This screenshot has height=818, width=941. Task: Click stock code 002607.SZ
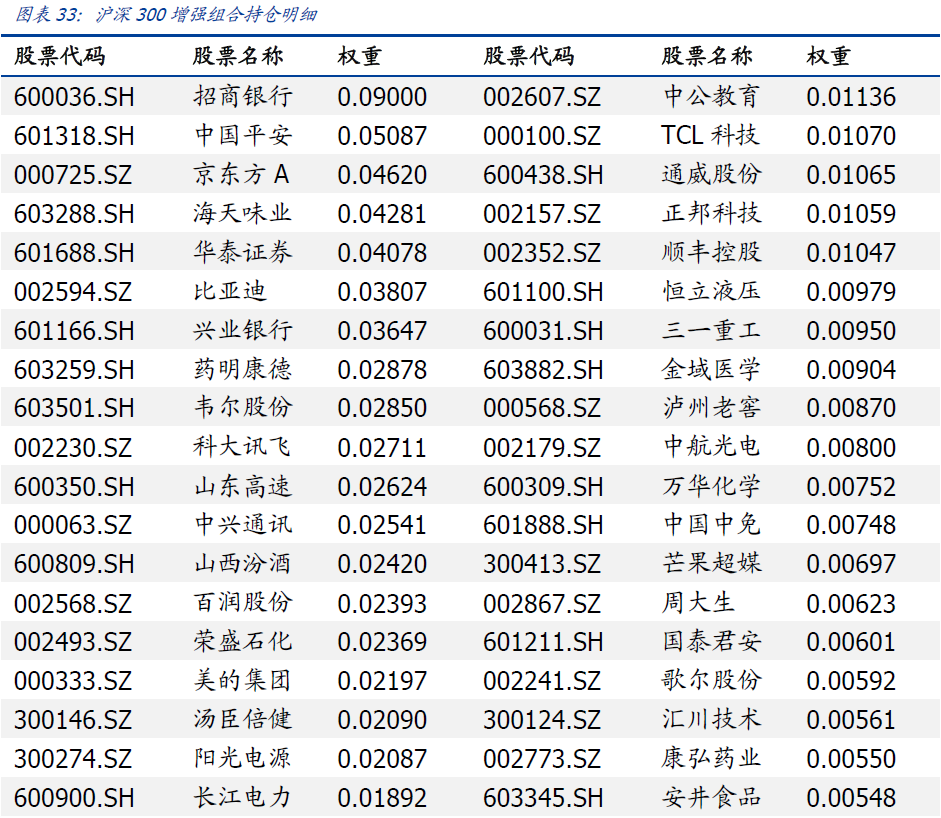[542, 97]
